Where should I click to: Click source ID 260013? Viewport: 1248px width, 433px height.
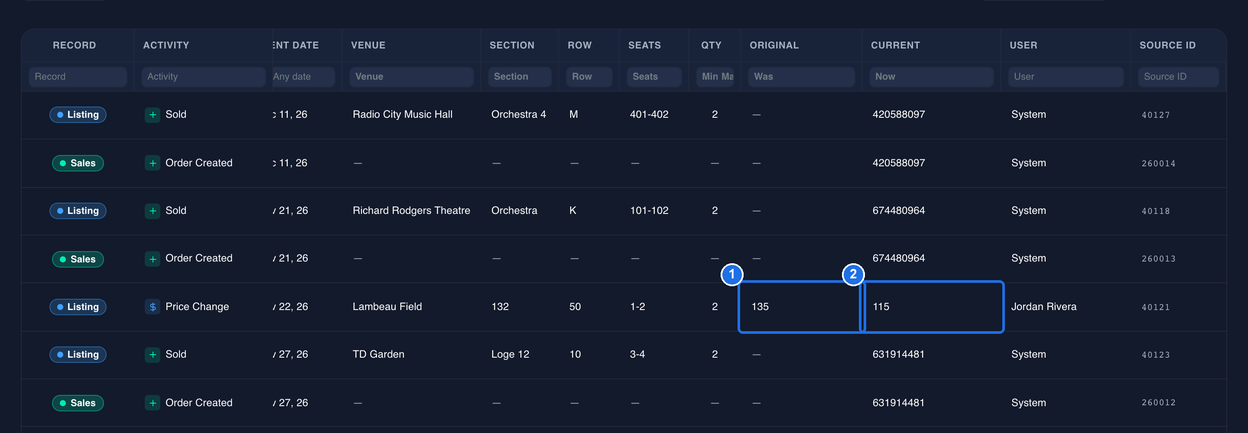point(1159,259)
